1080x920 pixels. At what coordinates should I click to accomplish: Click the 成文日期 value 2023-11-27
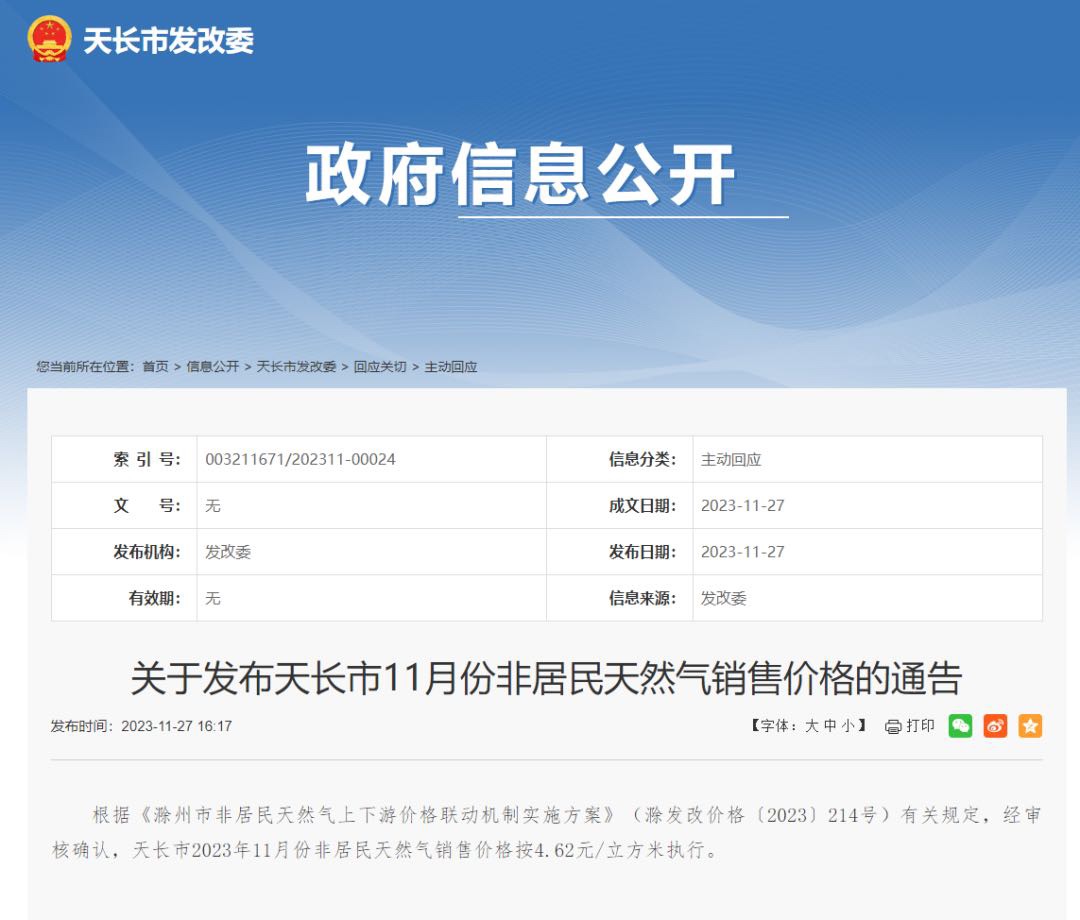(x=742, y=505)
